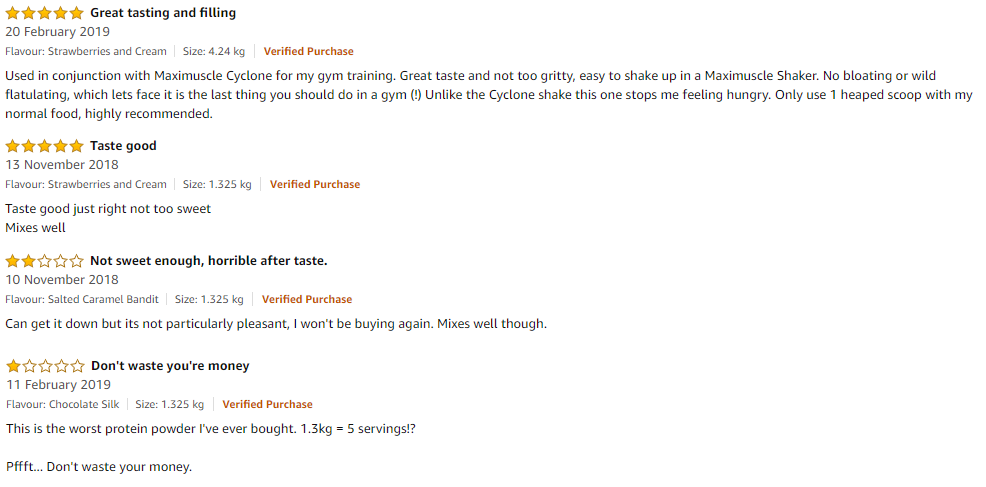Open "Not sweet enough, horrible after taste." title
986x487 pixels.
coord(209,260)
